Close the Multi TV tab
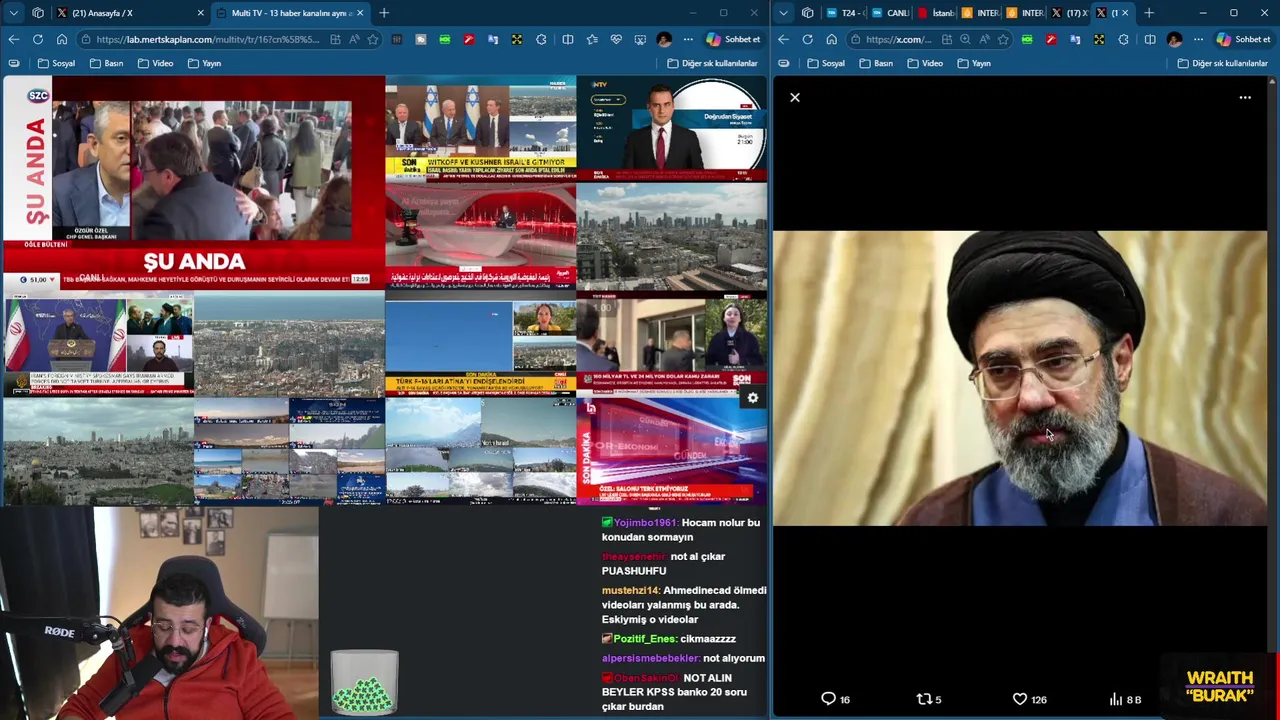Screen dimensions: 1280x720 point(360,13)
